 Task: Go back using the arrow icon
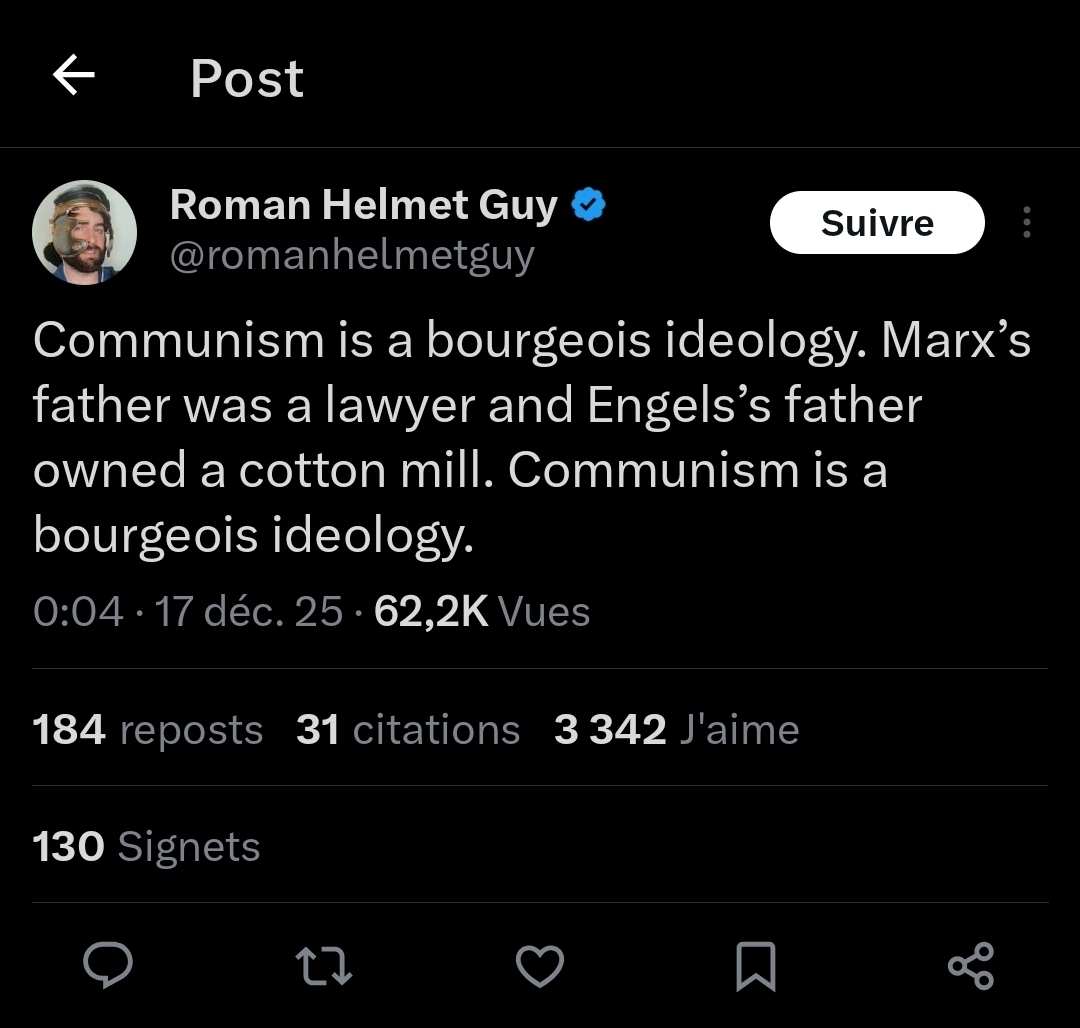click(73, 76)
